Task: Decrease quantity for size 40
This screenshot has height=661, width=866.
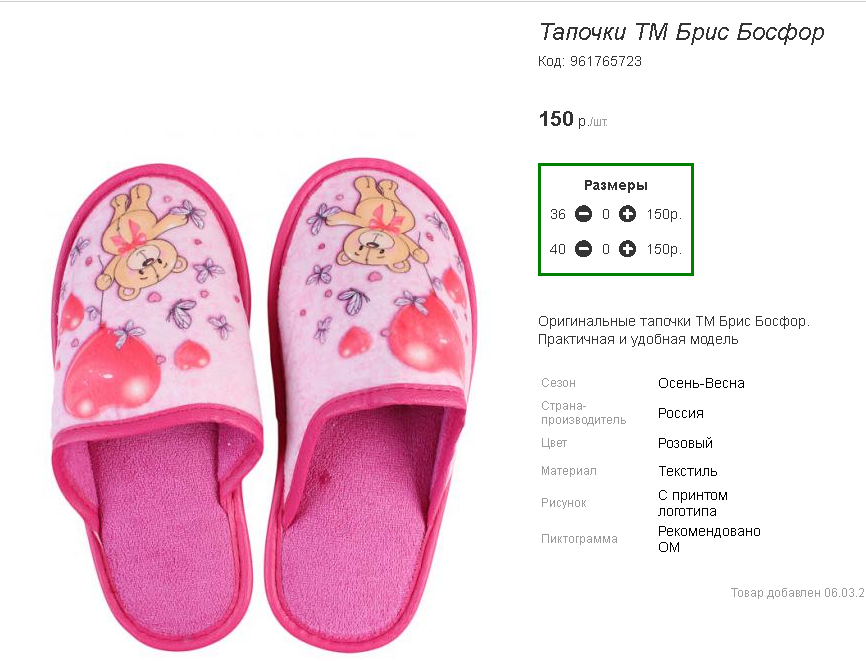Action: click(x=584, y=249)
